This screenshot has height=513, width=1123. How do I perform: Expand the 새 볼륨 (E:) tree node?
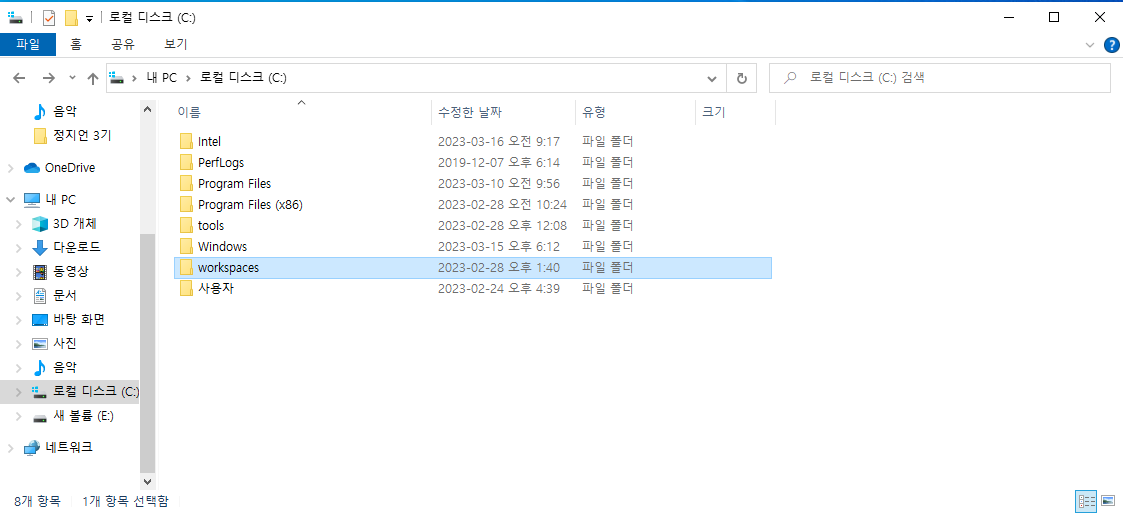coord(19,416)
